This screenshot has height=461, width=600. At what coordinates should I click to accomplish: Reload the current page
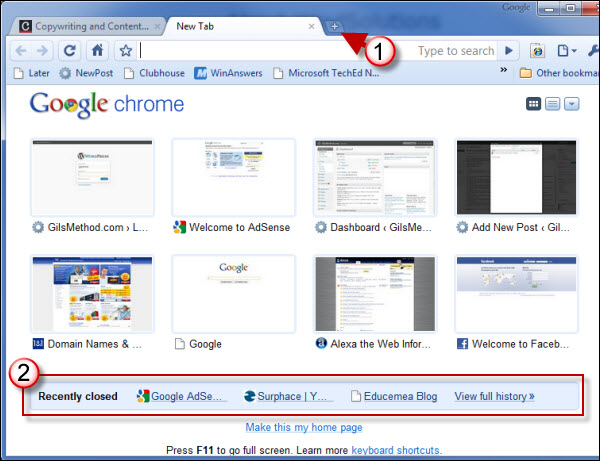69,50
